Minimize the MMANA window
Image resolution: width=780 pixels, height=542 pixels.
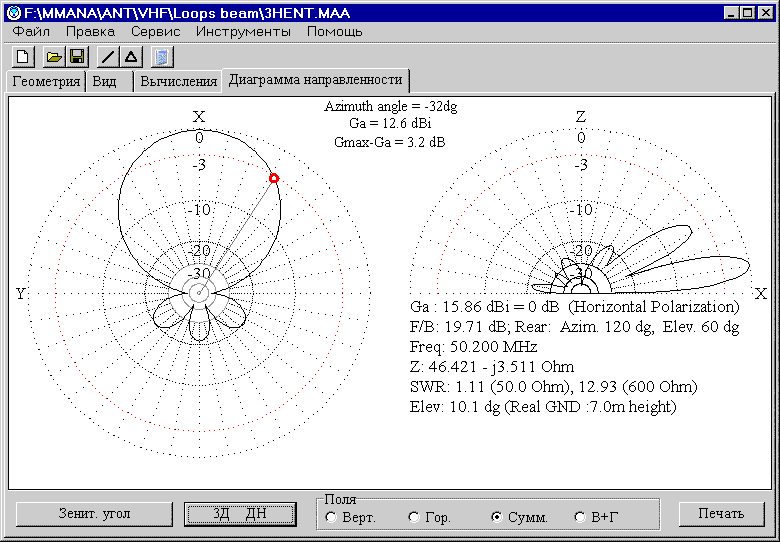click(731, 12)
